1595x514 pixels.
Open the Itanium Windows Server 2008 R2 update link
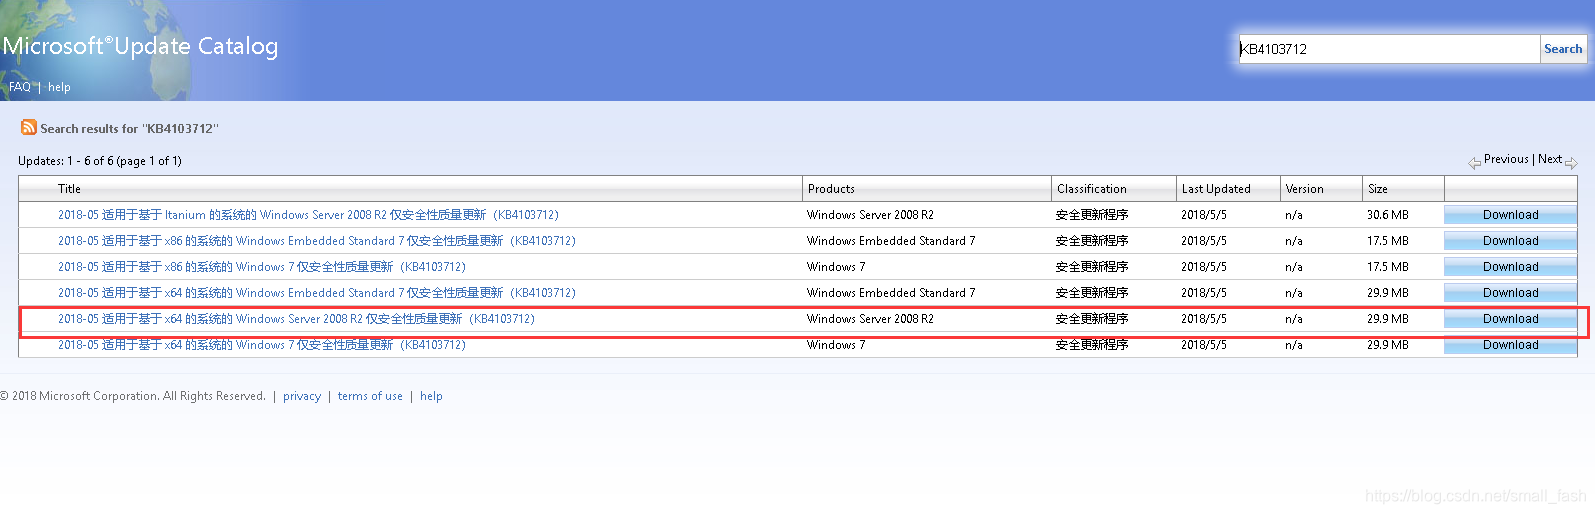(308, 215)
